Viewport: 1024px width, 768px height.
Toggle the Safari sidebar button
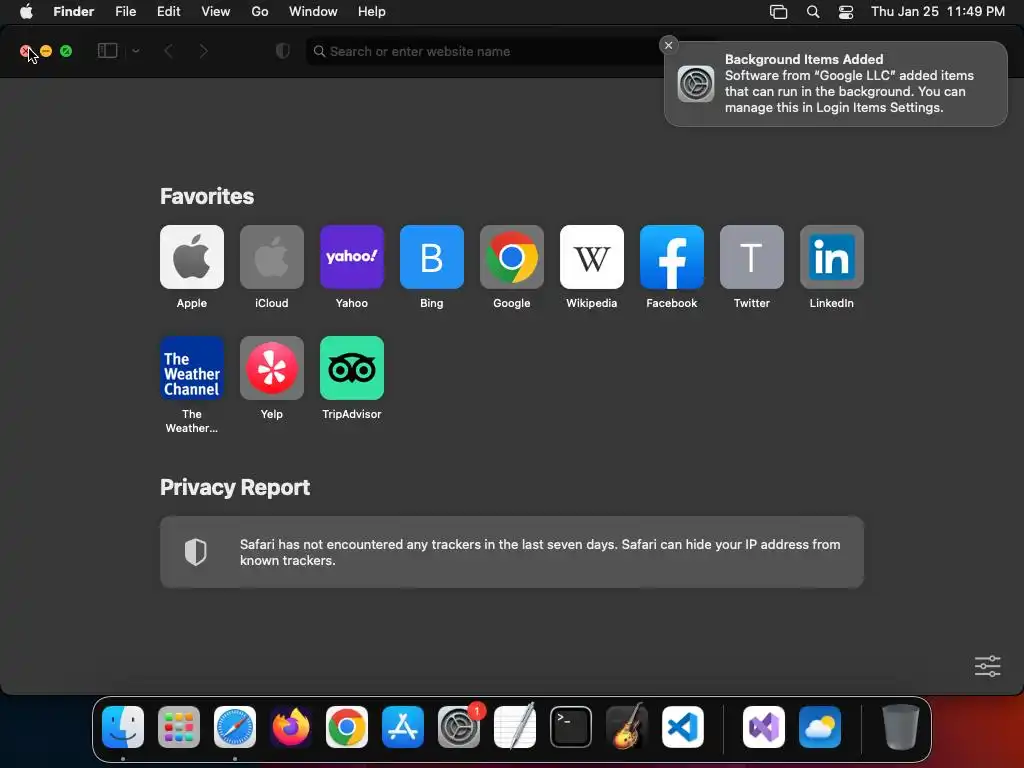click(x=107, y=51)
